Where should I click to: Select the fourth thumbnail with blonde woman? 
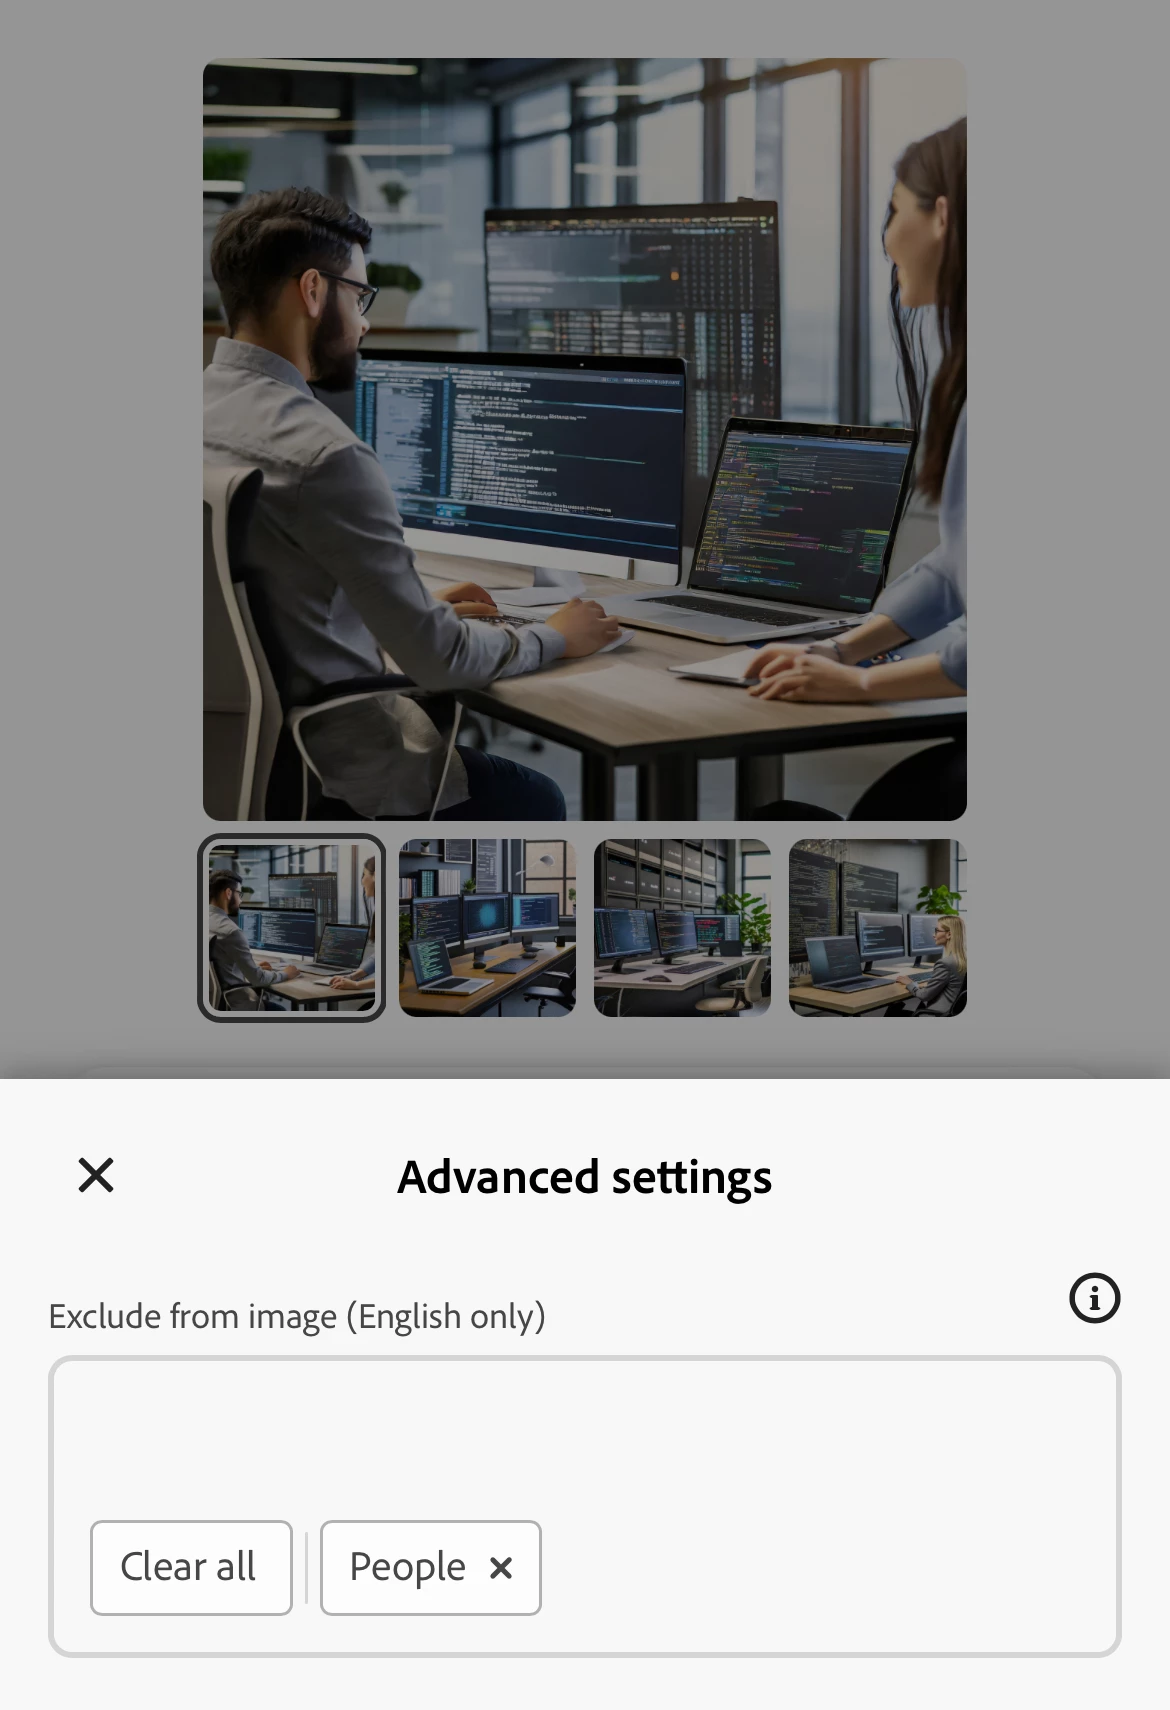tap(878, 928)
